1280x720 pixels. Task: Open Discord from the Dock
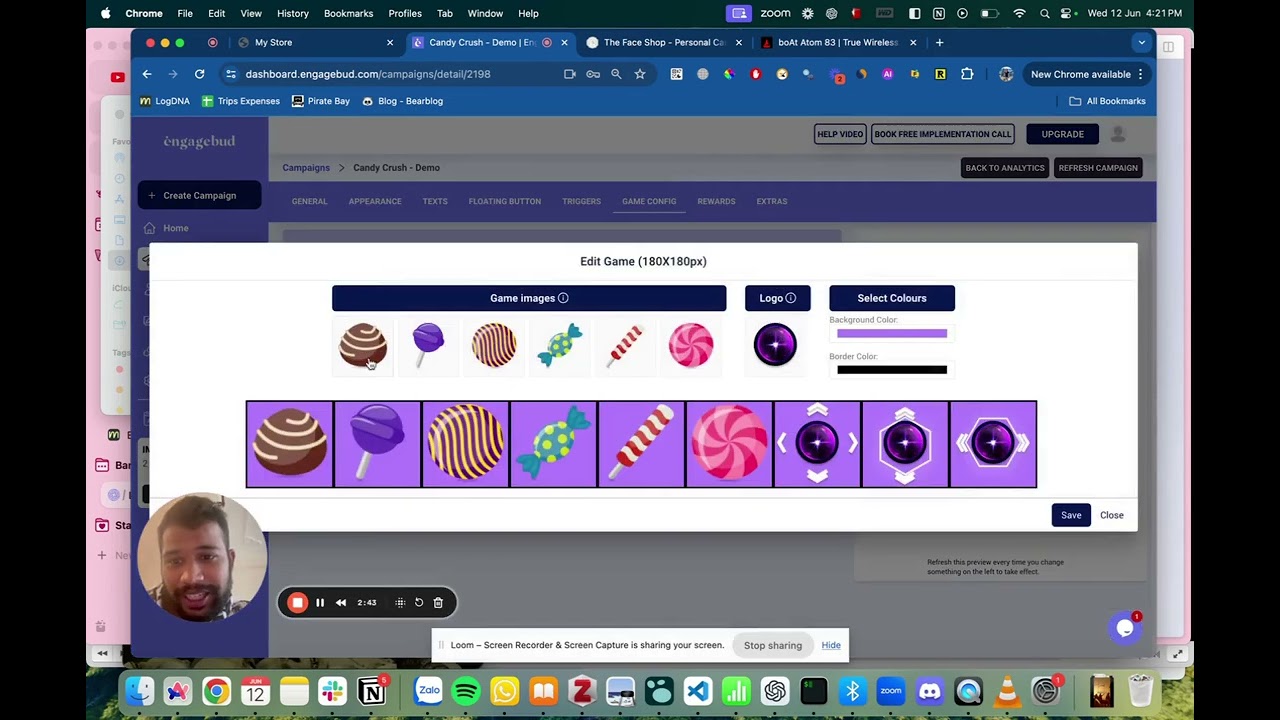[930, 691]
